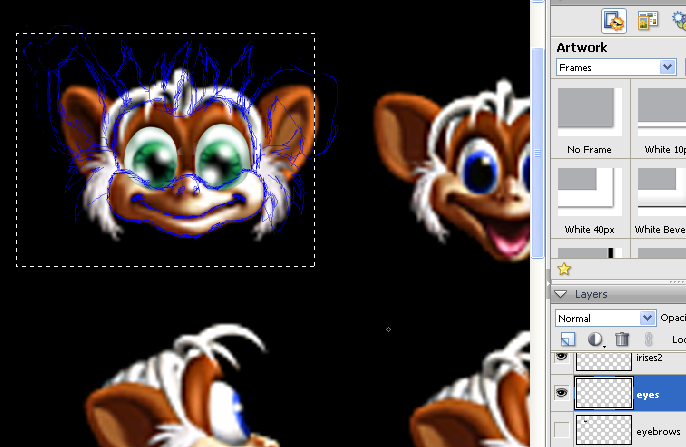Click the link layers chain icon
The width and height of the screenshot is (686, 447).
[648, 339]
